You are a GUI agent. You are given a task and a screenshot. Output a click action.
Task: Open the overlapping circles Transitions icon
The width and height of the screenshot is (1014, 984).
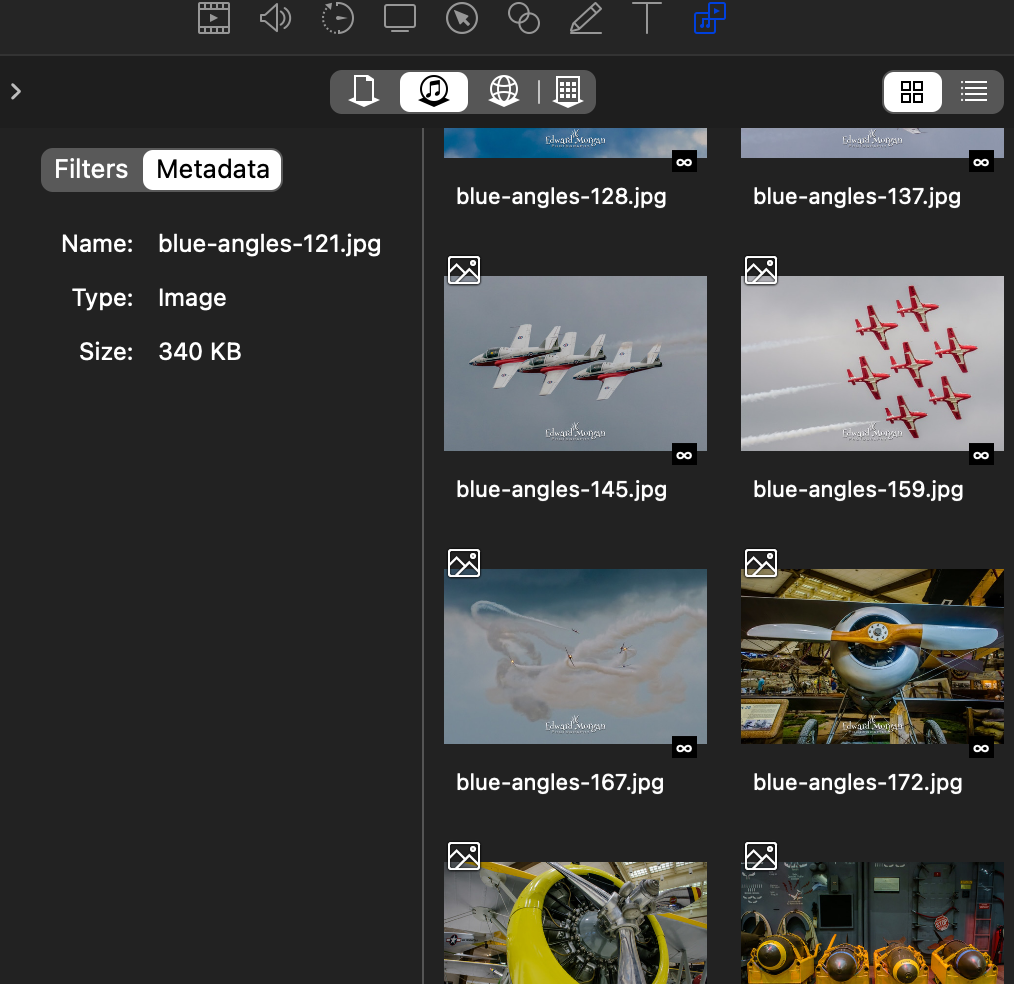pyautogui.click(x=524, y=17)
